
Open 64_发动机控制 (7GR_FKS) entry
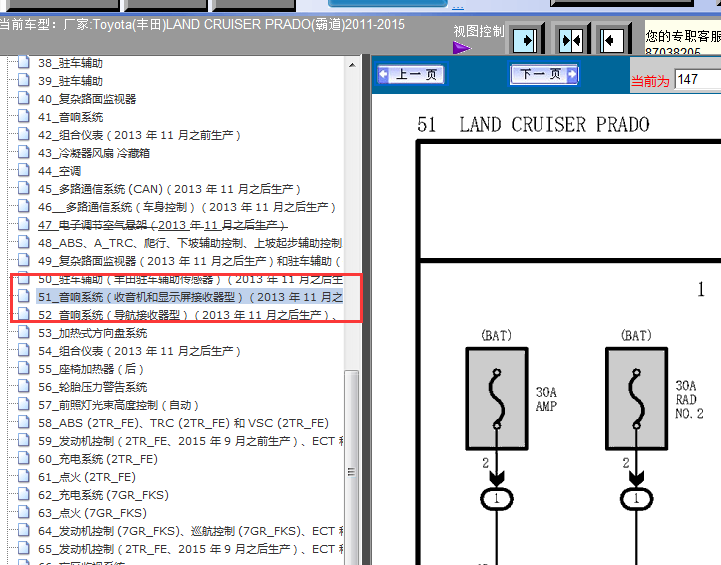point(190,531)
